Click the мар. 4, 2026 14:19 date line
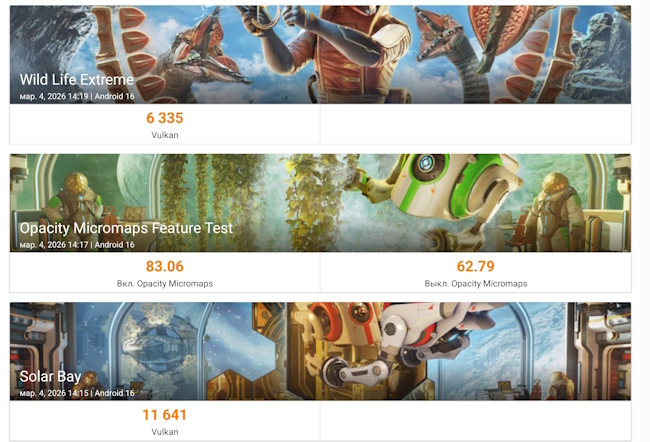The height and width of the screenshot is (442, 650). [x=77, y=96]
